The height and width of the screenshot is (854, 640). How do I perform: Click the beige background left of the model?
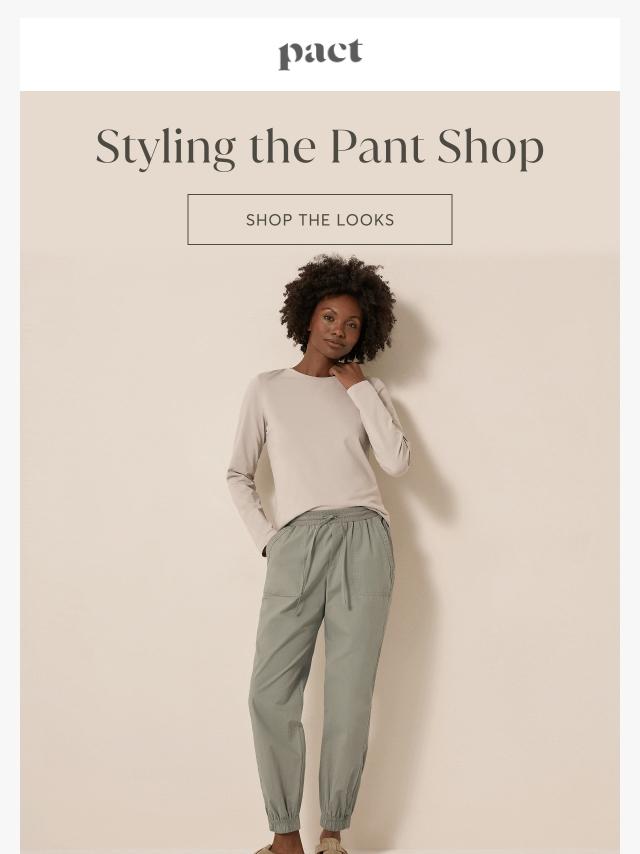[x=125, y=545]
